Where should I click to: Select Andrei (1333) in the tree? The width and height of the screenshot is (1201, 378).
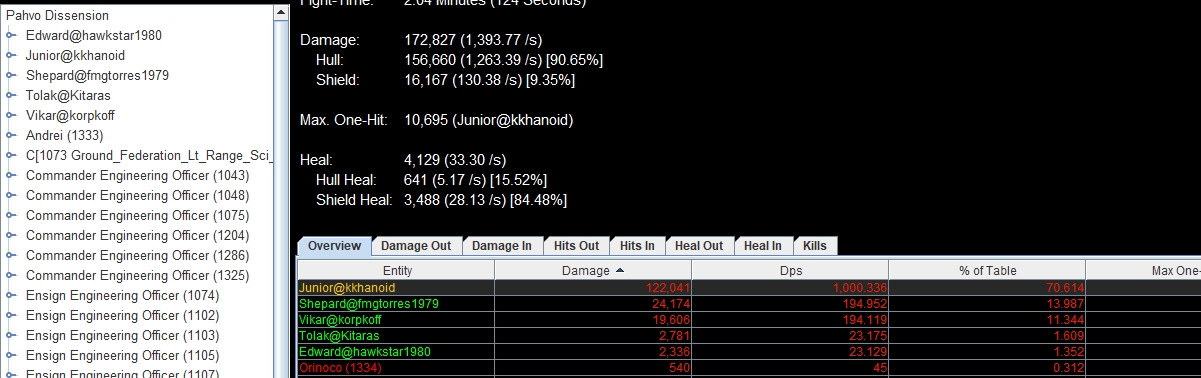click(64, 136)
